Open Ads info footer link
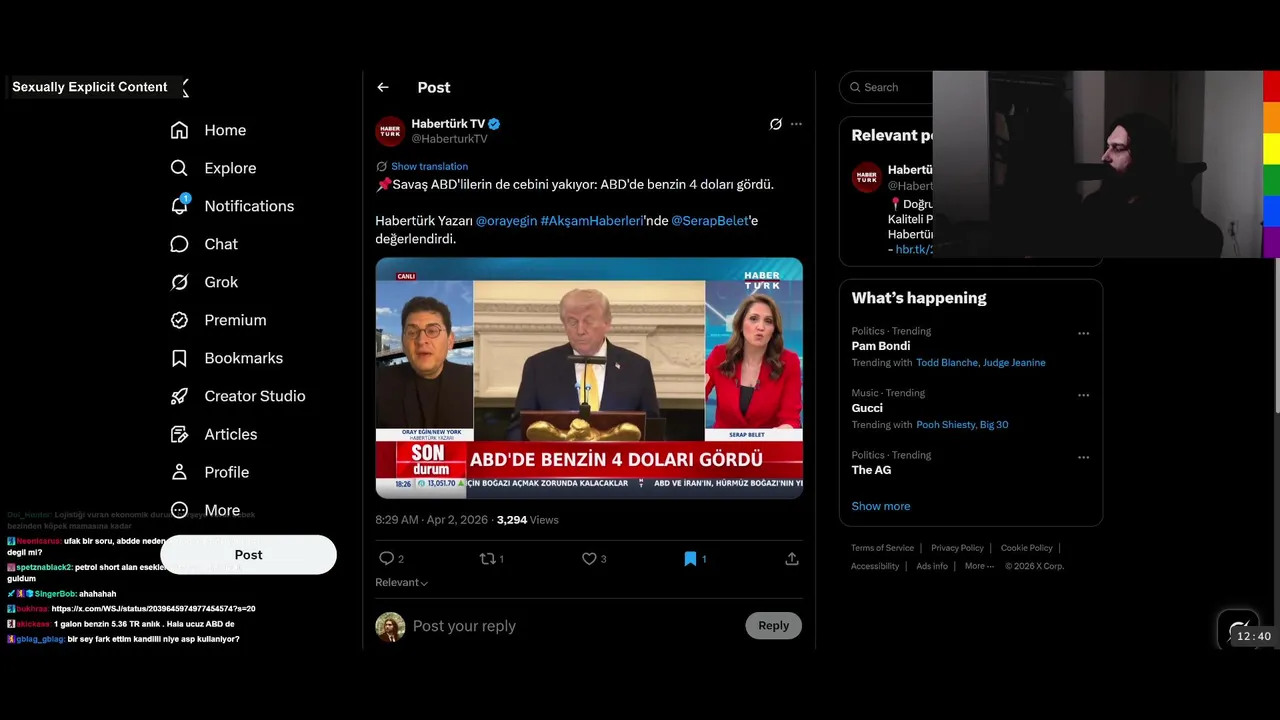 (931, 566)
